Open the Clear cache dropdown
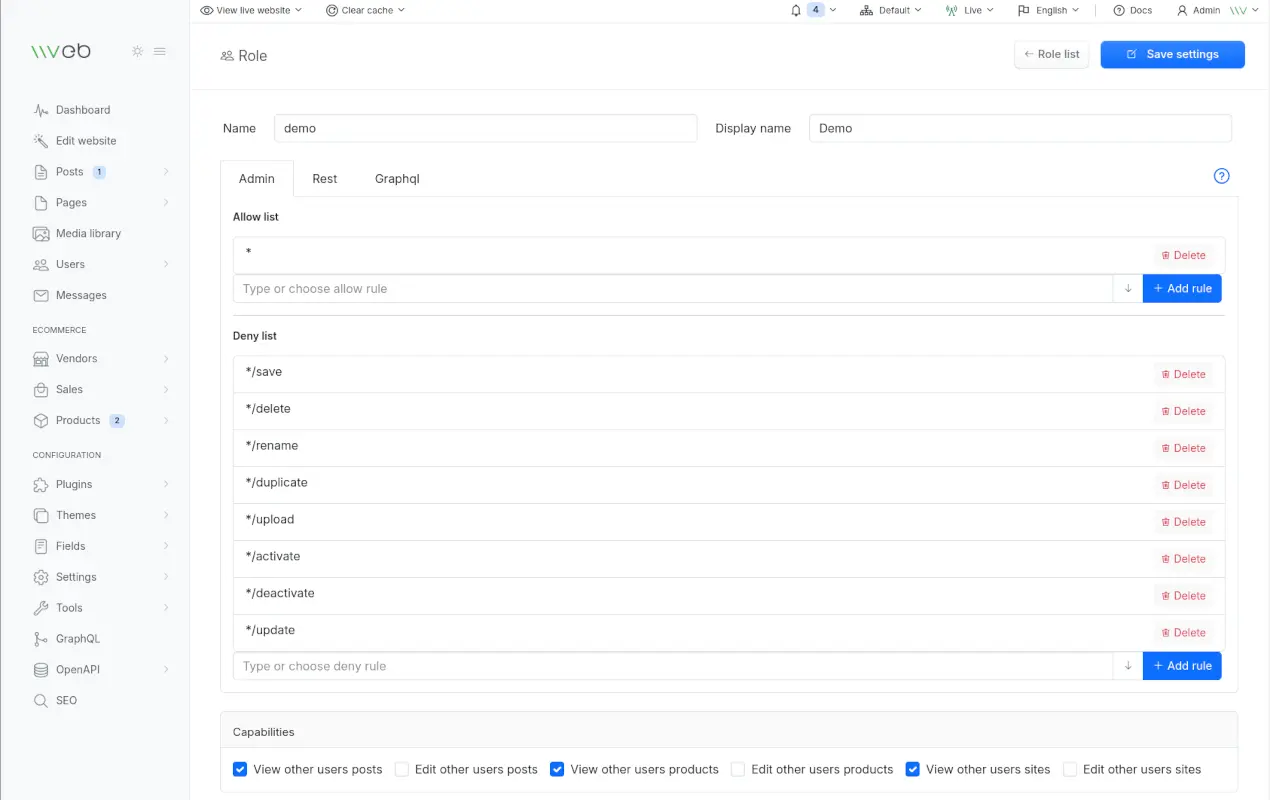This screenshot has height=800, width=1270. pos(364,10)
